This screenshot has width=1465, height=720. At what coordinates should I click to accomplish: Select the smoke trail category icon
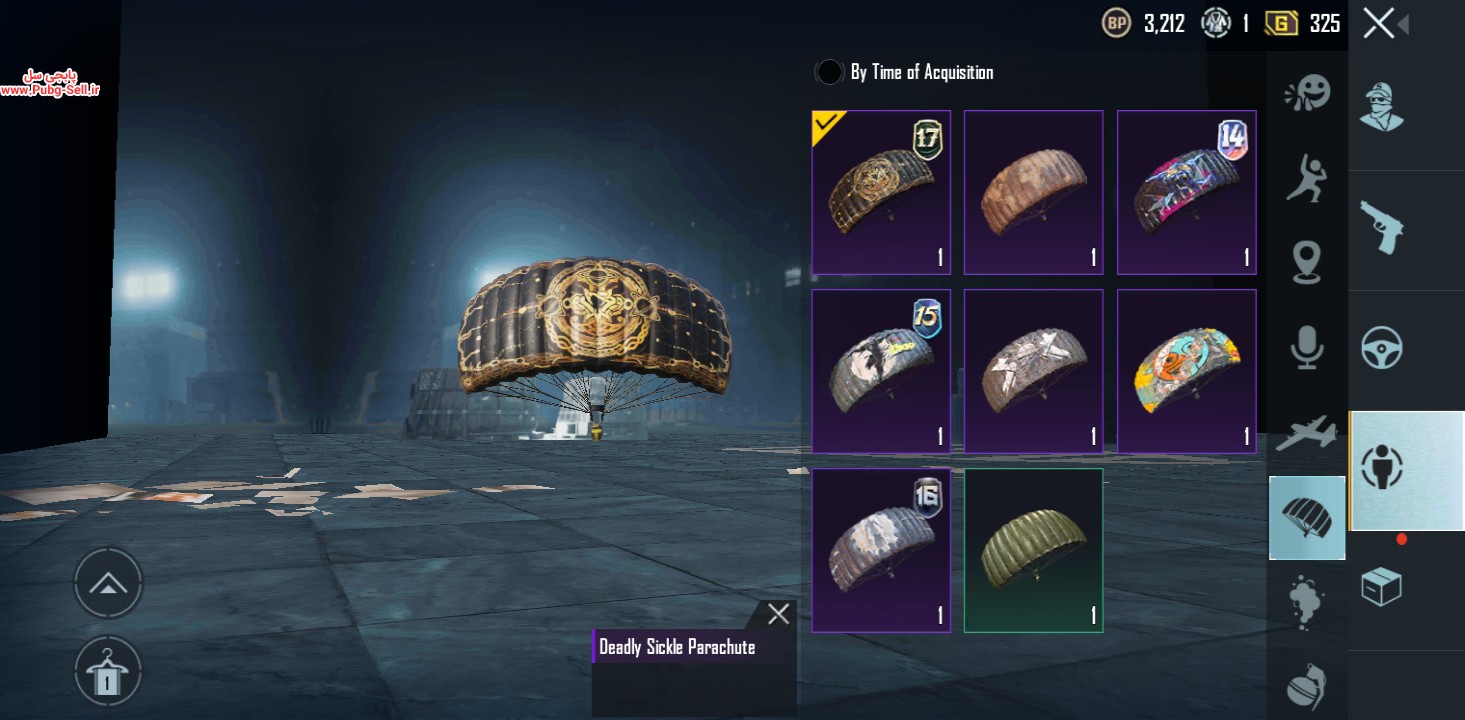(x=1306, y=602)
